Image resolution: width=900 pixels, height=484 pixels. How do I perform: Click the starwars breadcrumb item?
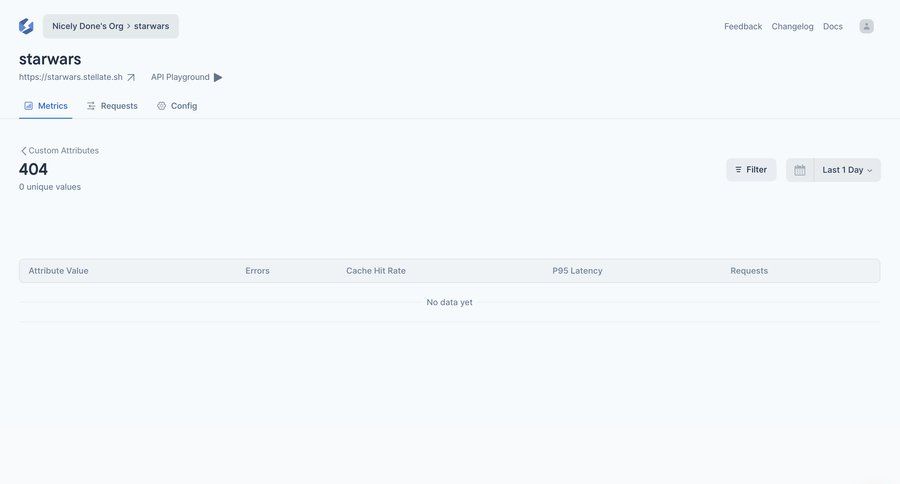click(x=151, y=26)
